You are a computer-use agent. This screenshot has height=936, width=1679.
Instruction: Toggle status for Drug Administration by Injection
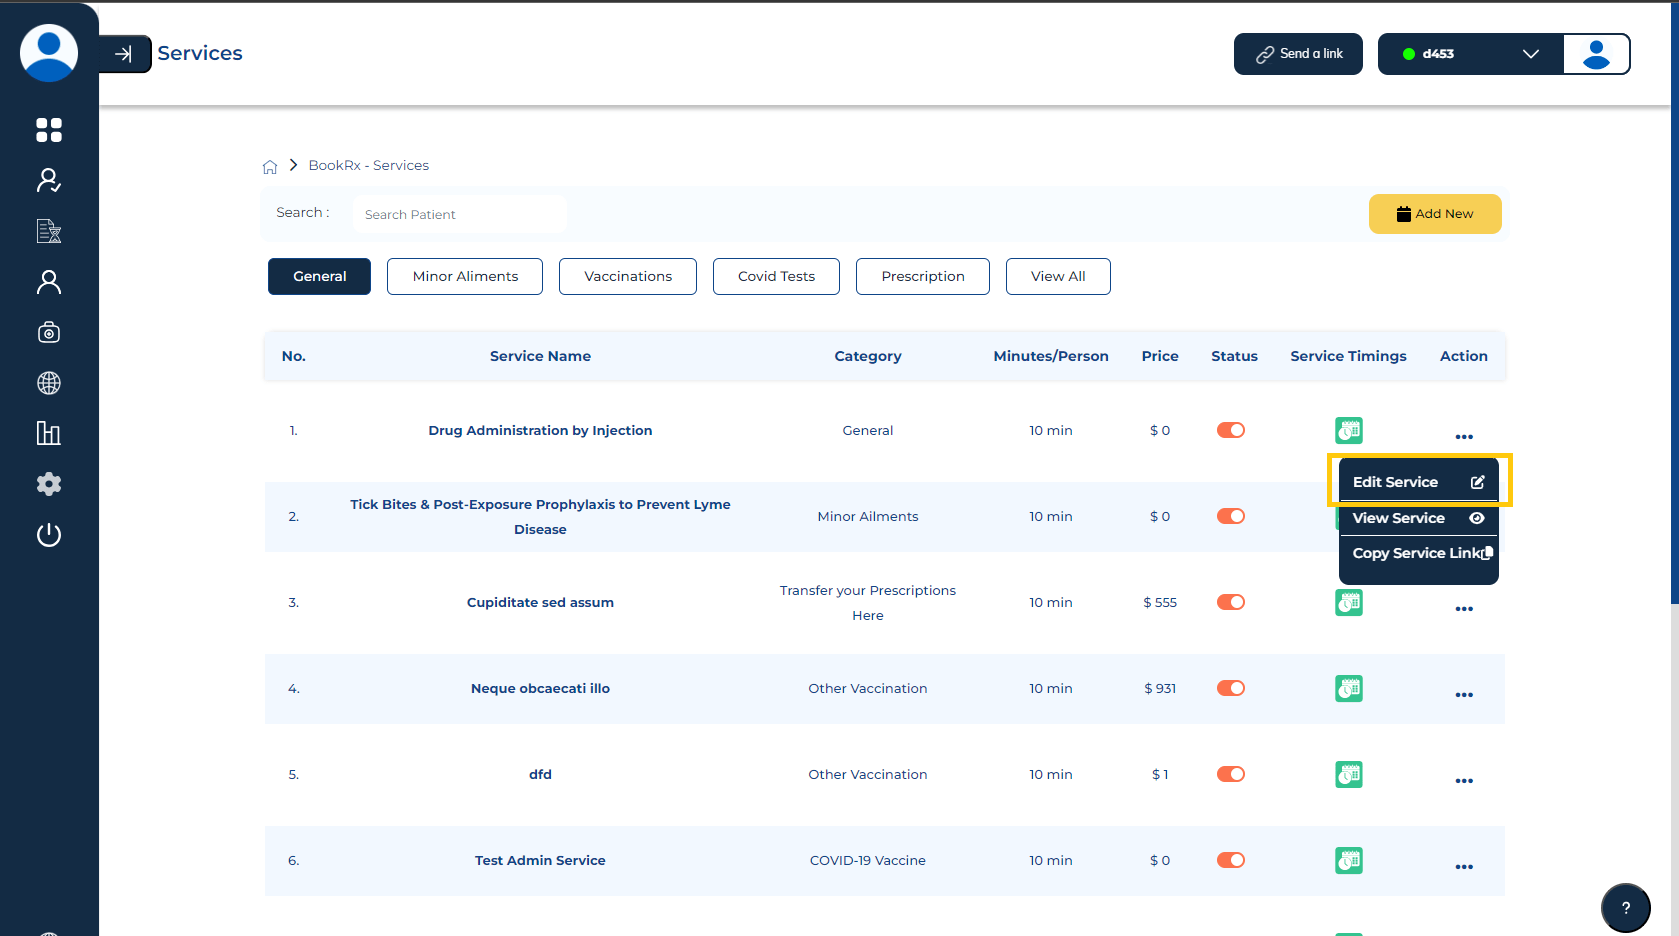tap(1230, 430)
